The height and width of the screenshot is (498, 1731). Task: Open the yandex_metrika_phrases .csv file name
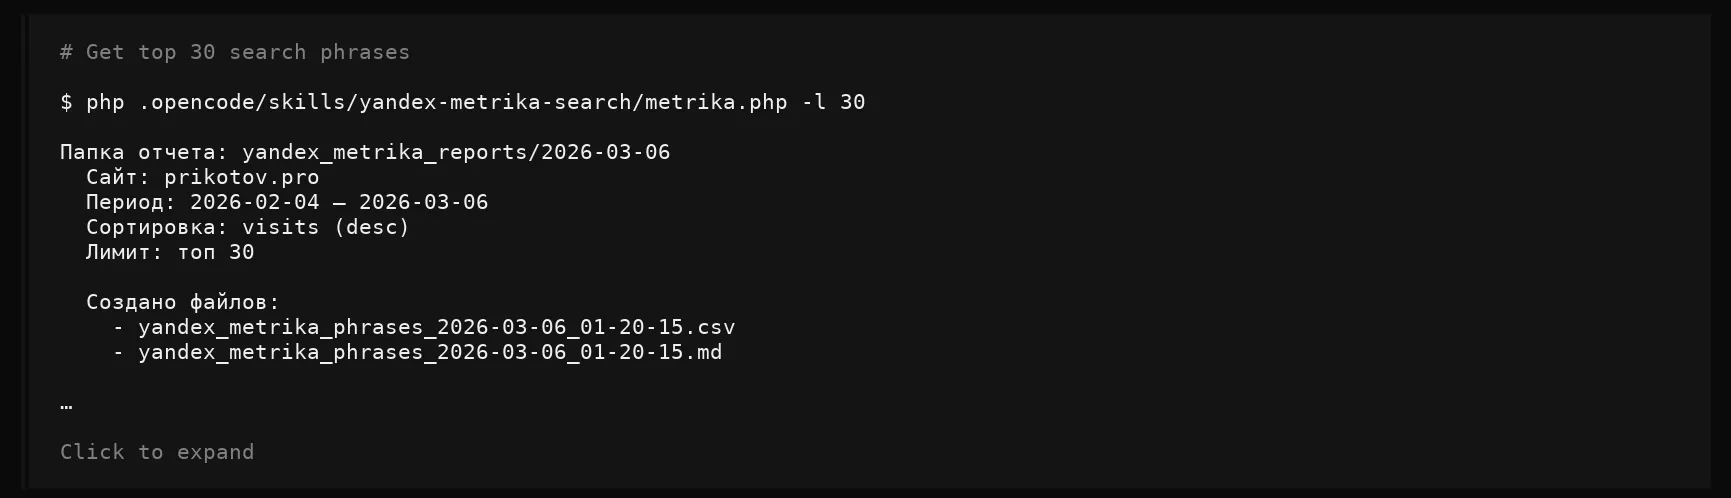point(436,327)
